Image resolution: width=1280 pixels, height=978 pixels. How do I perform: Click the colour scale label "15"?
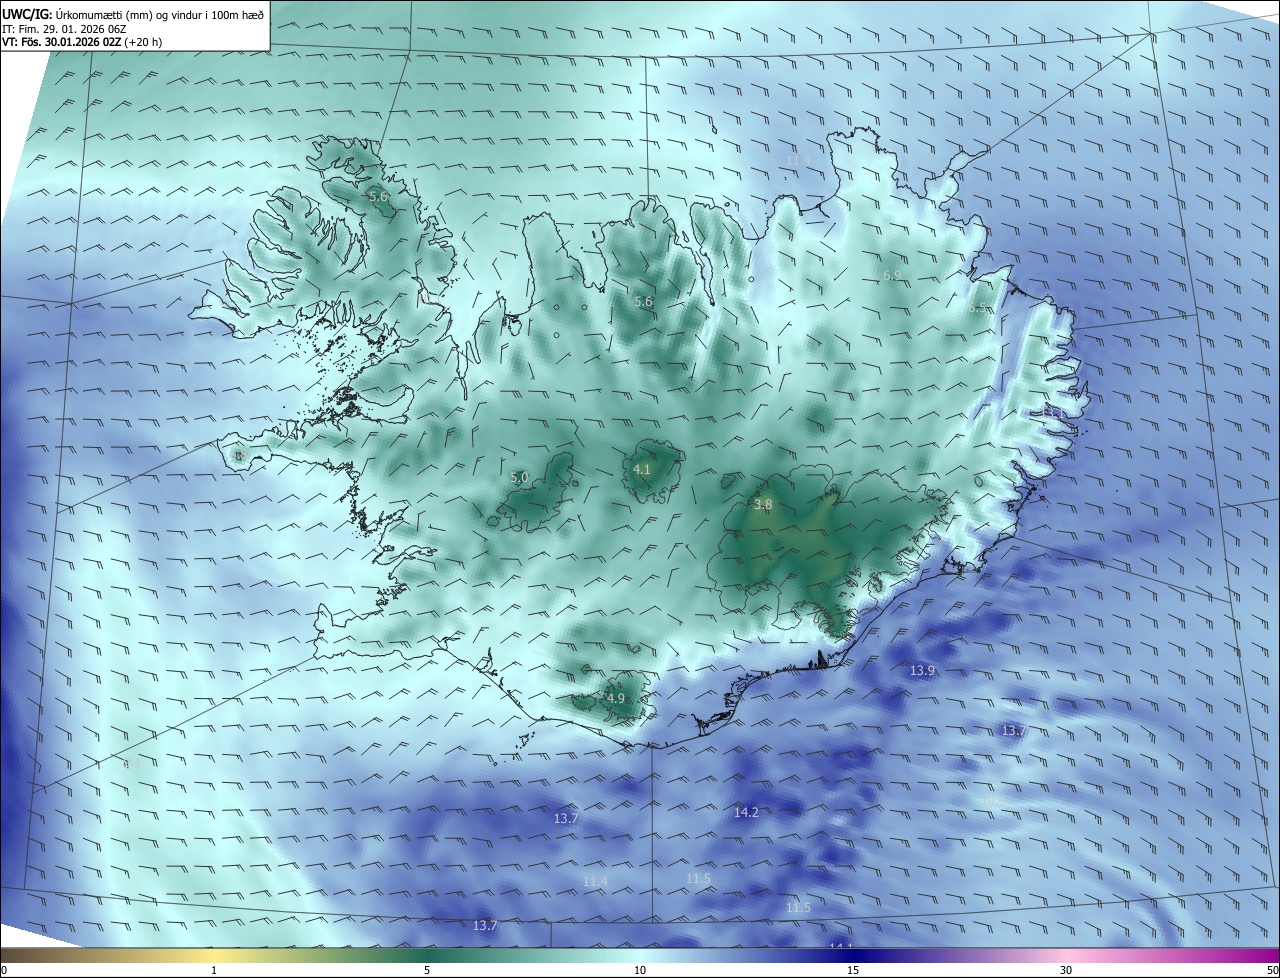[x=853, y=970]
